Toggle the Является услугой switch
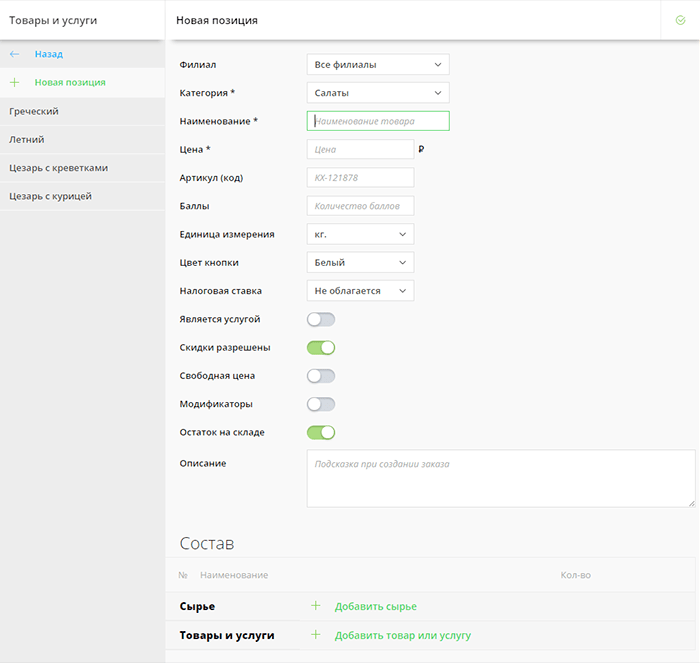 pos(320,319)
